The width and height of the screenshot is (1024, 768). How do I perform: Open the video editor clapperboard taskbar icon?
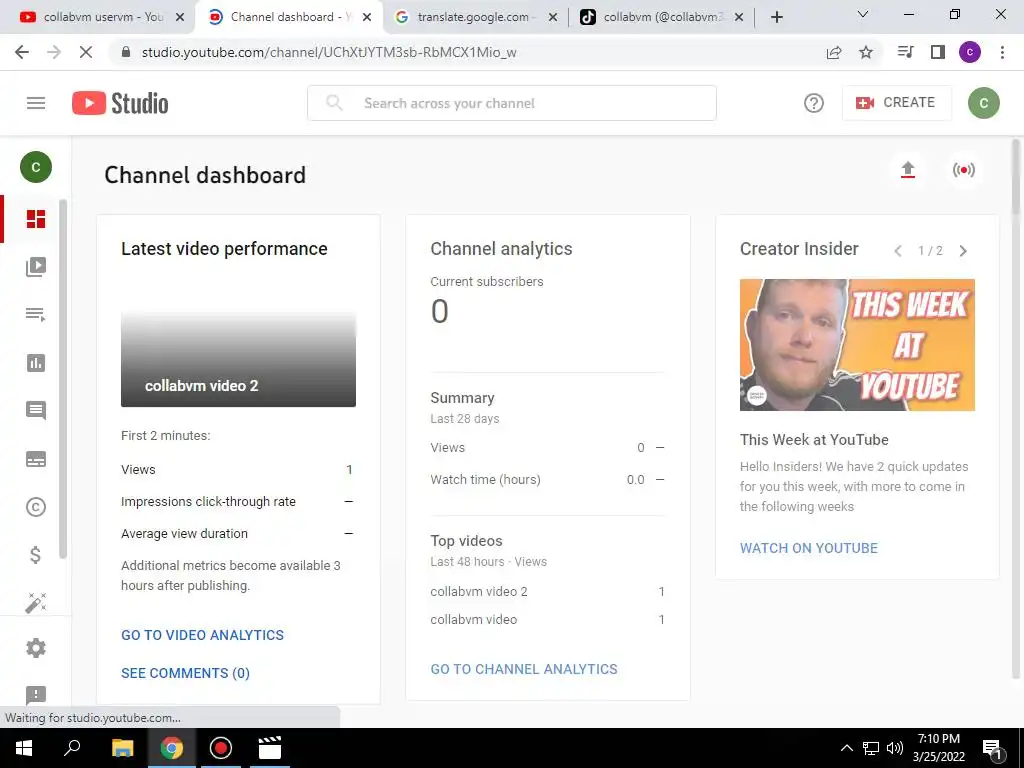[x=269, y=748]
